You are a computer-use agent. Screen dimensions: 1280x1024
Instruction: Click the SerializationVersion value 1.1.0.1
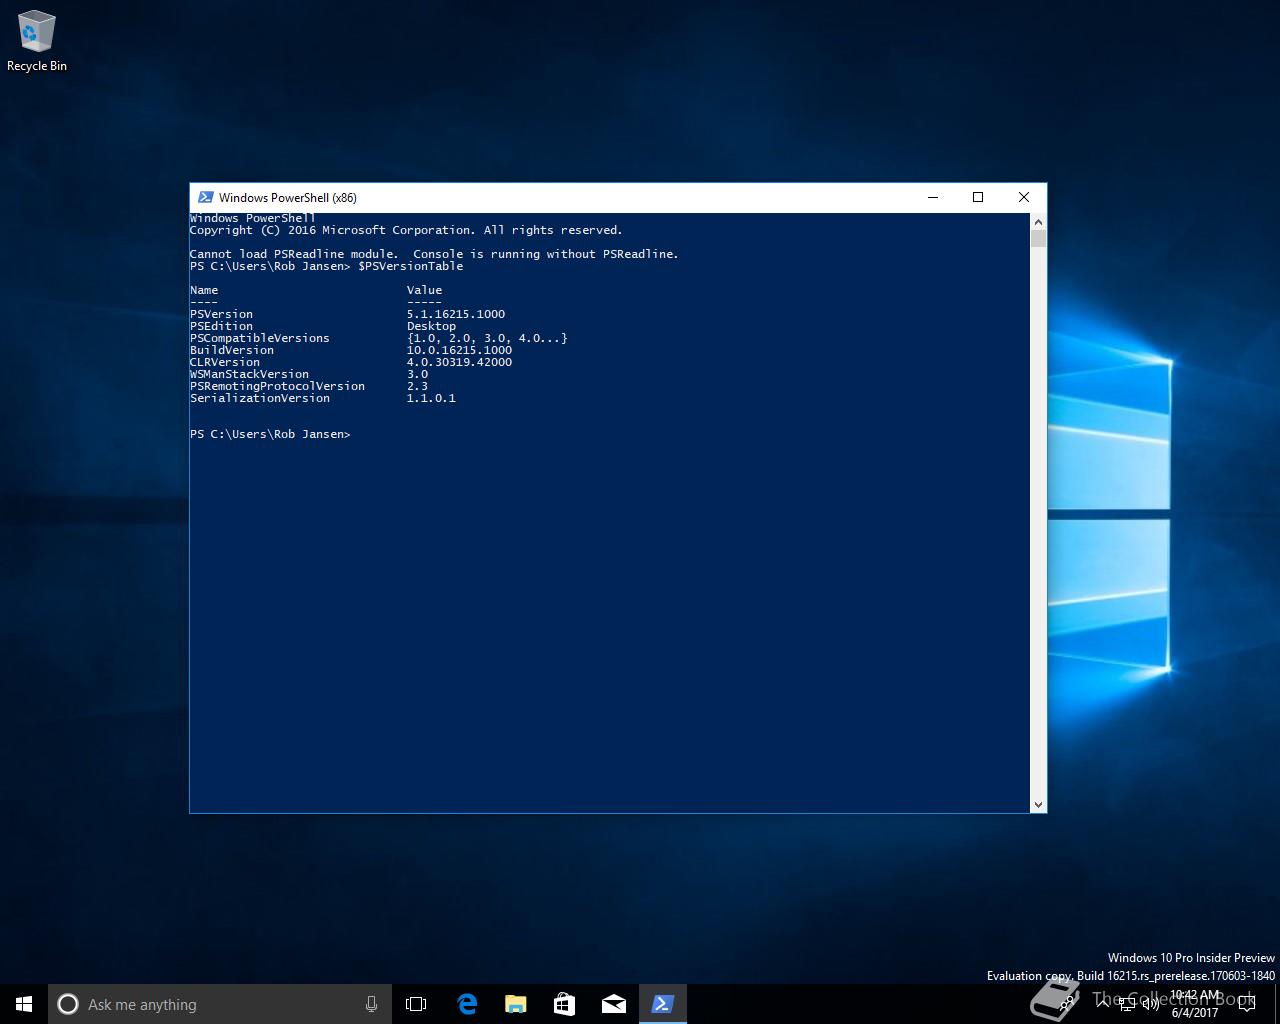tap(431, 398)
